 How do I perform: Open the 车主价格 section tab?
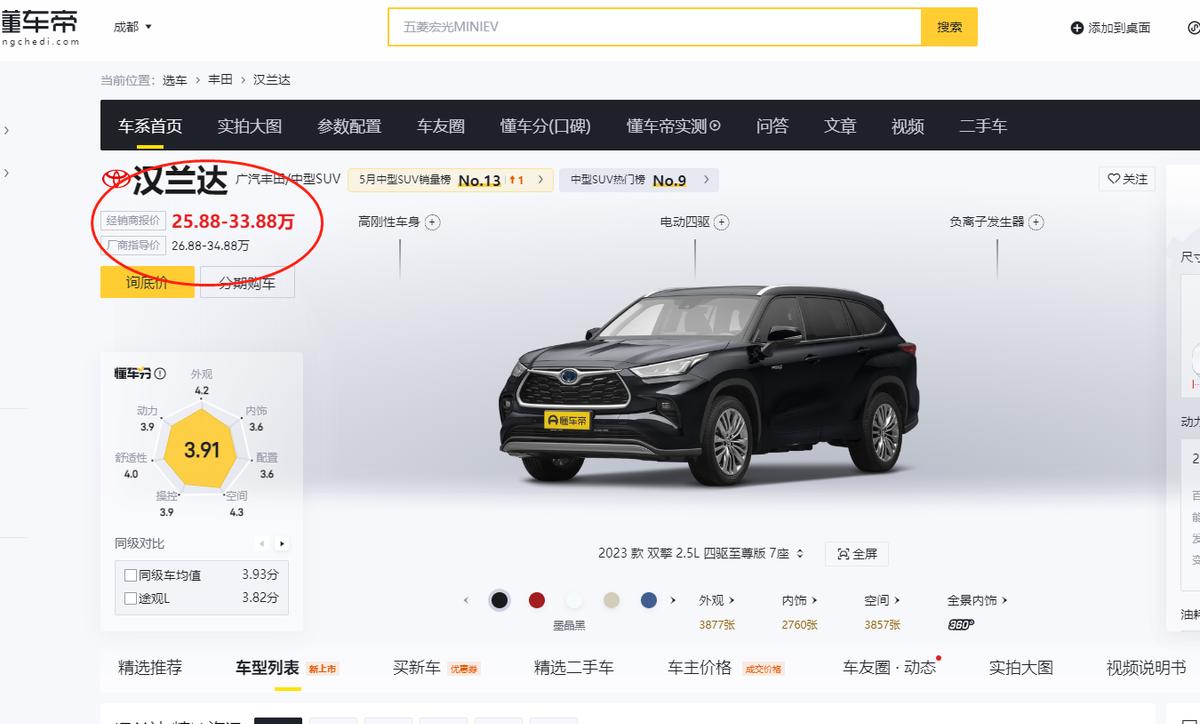pyautogui.click(x=700, y=667)
